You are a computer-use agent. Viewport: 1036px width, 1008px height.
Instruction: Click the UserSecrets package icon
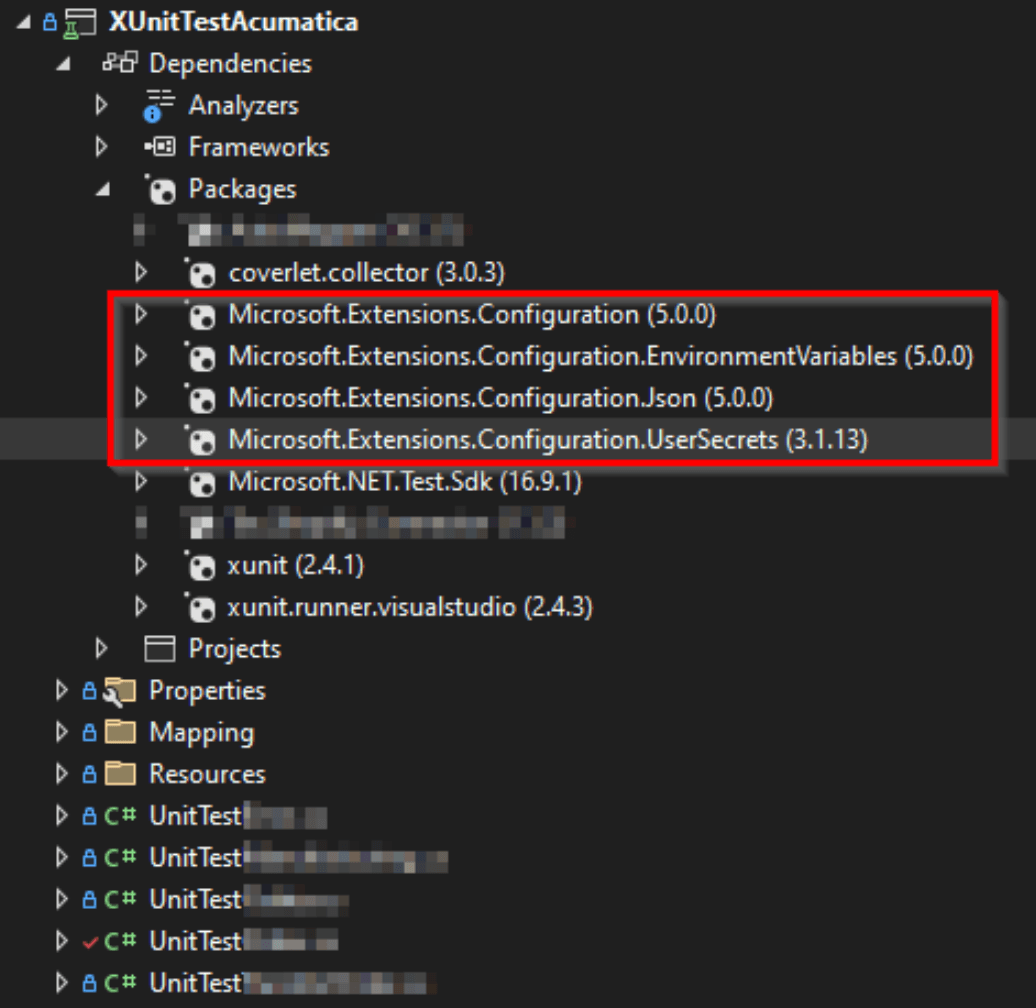tap(200, 441)
